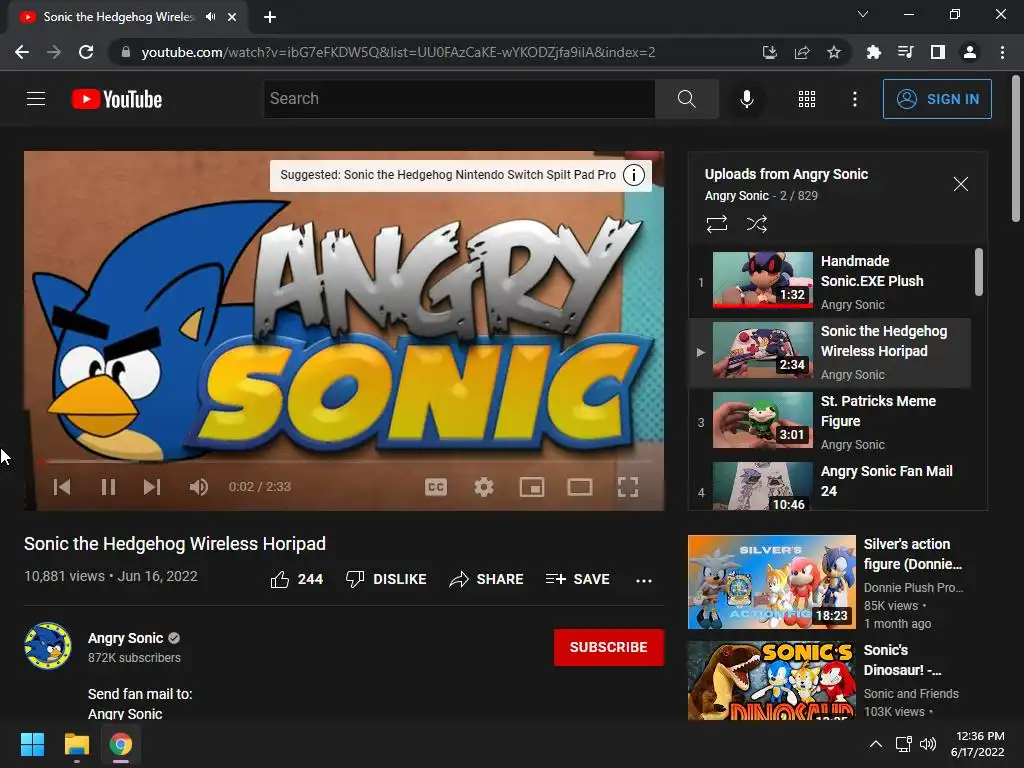Open the Angry Sonic channel avatar

(x=48, y=647)
